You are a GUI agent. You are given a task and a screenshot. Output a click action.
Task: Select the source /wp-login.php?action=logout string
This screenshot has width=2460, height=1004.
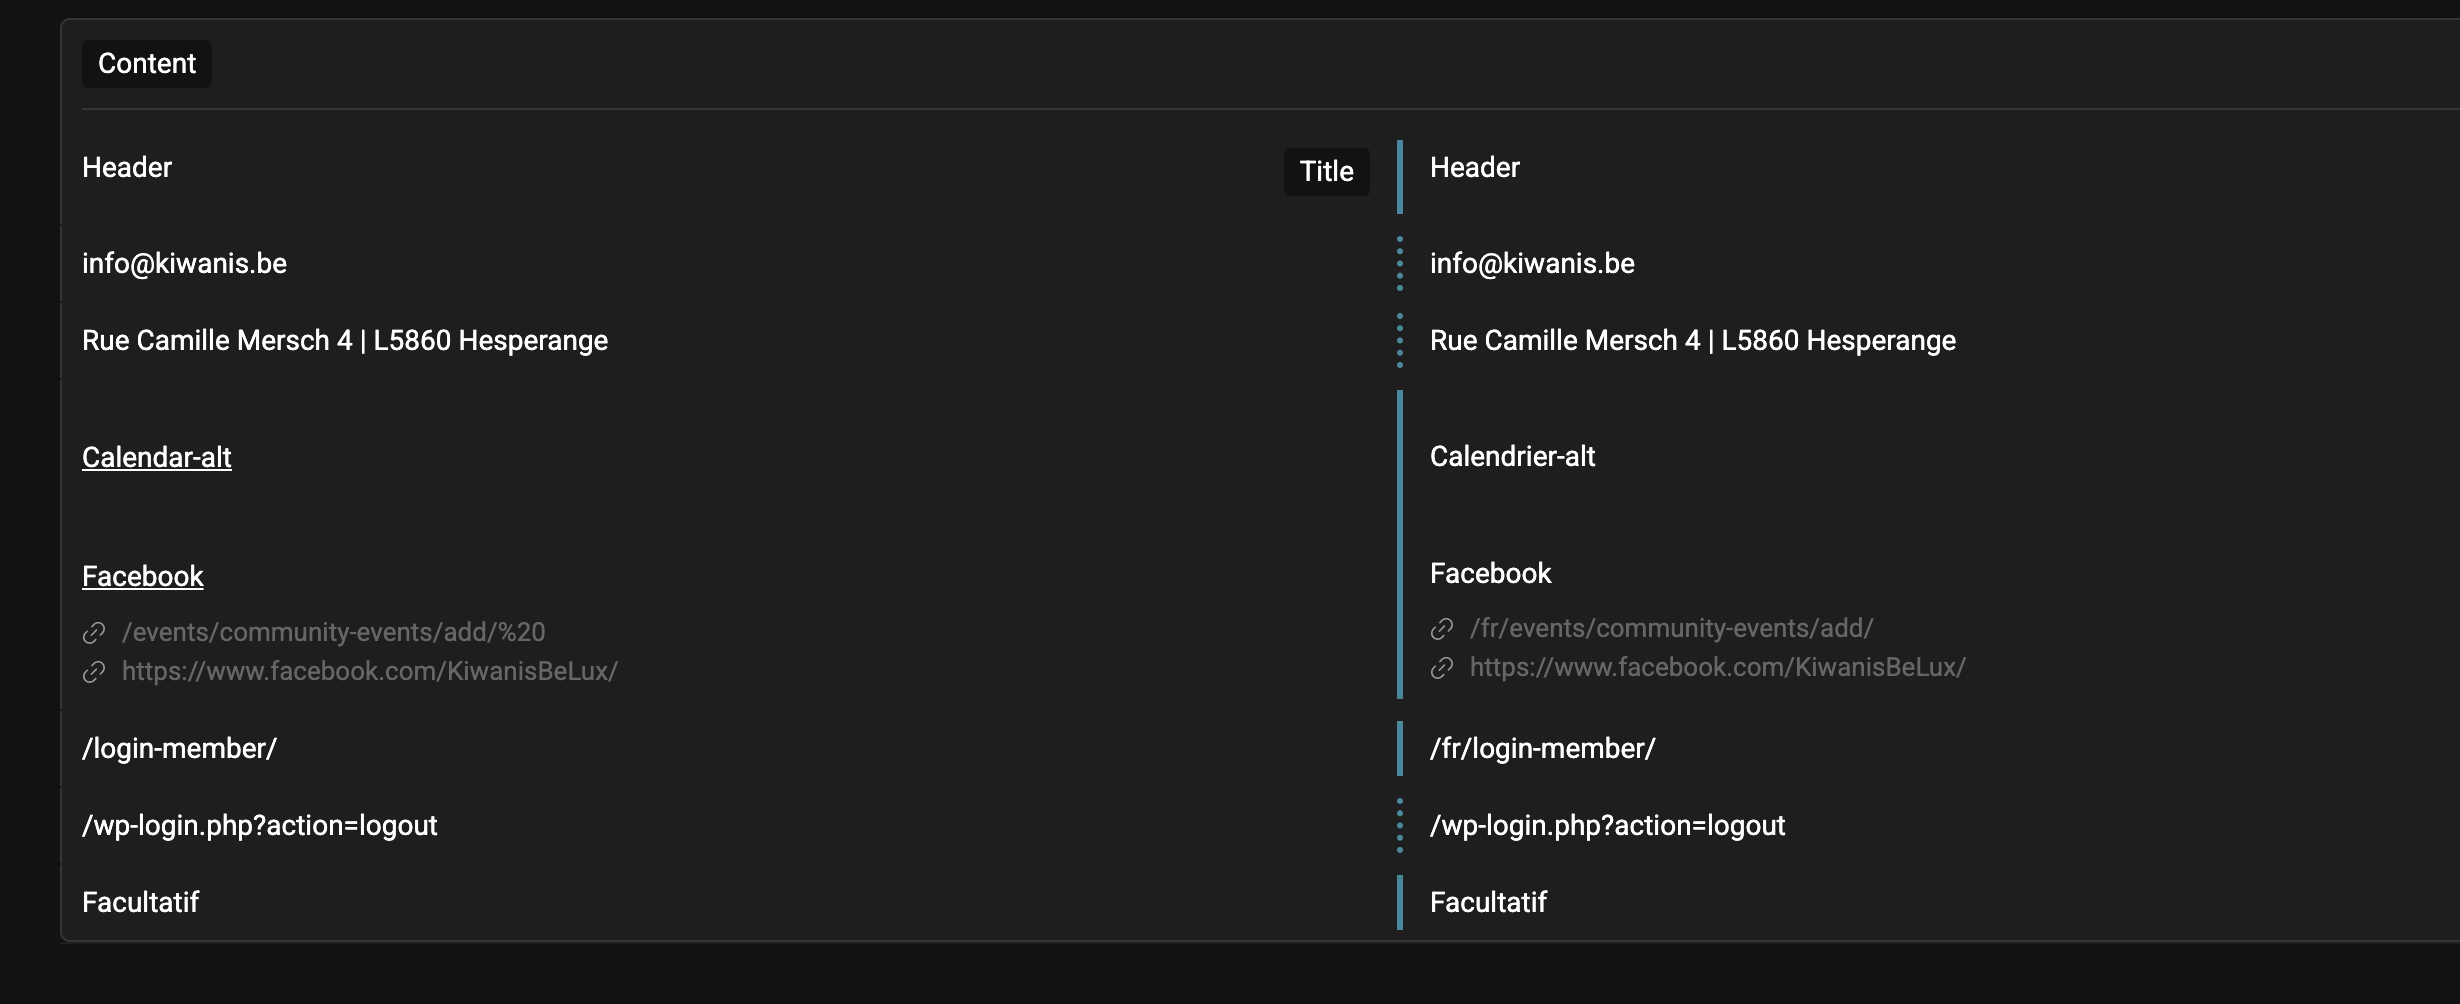point(260,825)
